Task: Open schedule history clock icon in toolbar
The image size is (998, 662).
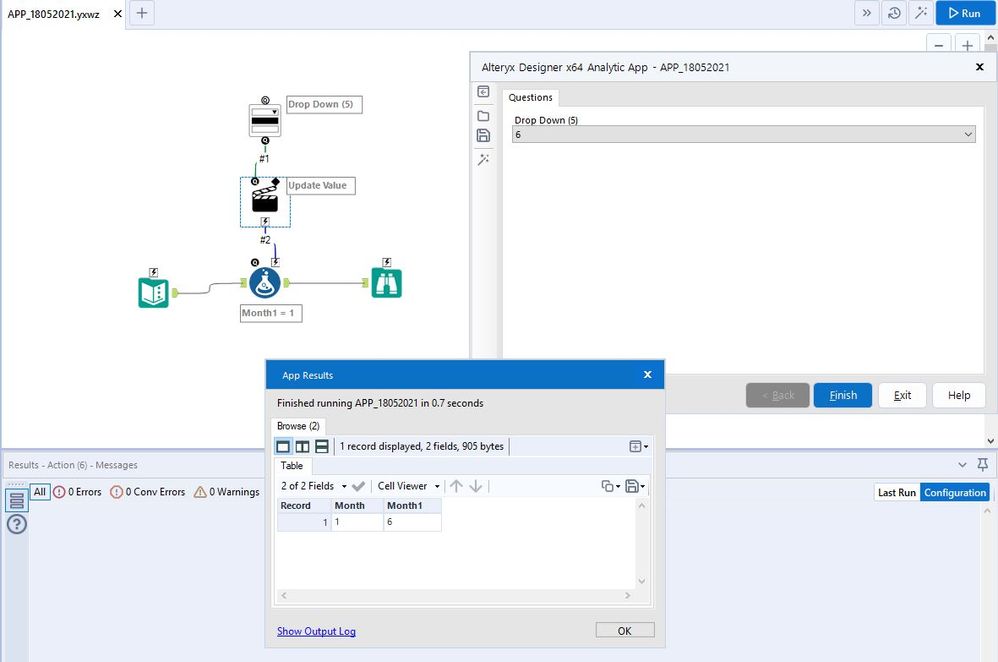Action: (x=894, y=13)
